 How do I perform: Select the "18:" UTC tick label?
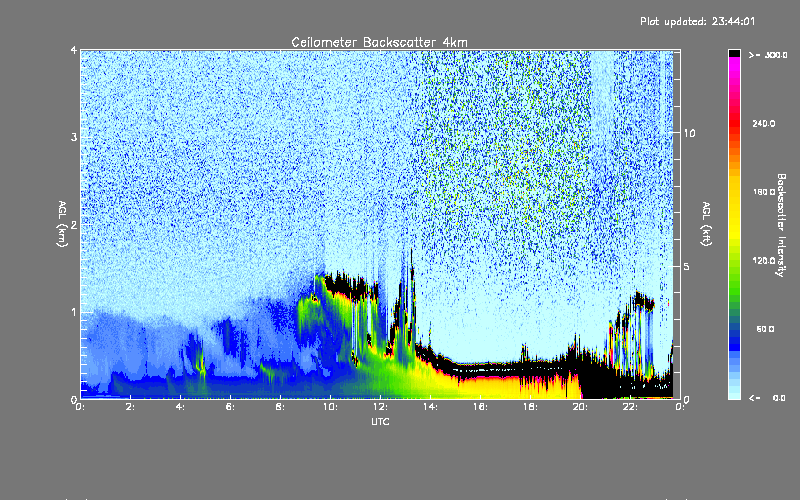coord(530,407)
